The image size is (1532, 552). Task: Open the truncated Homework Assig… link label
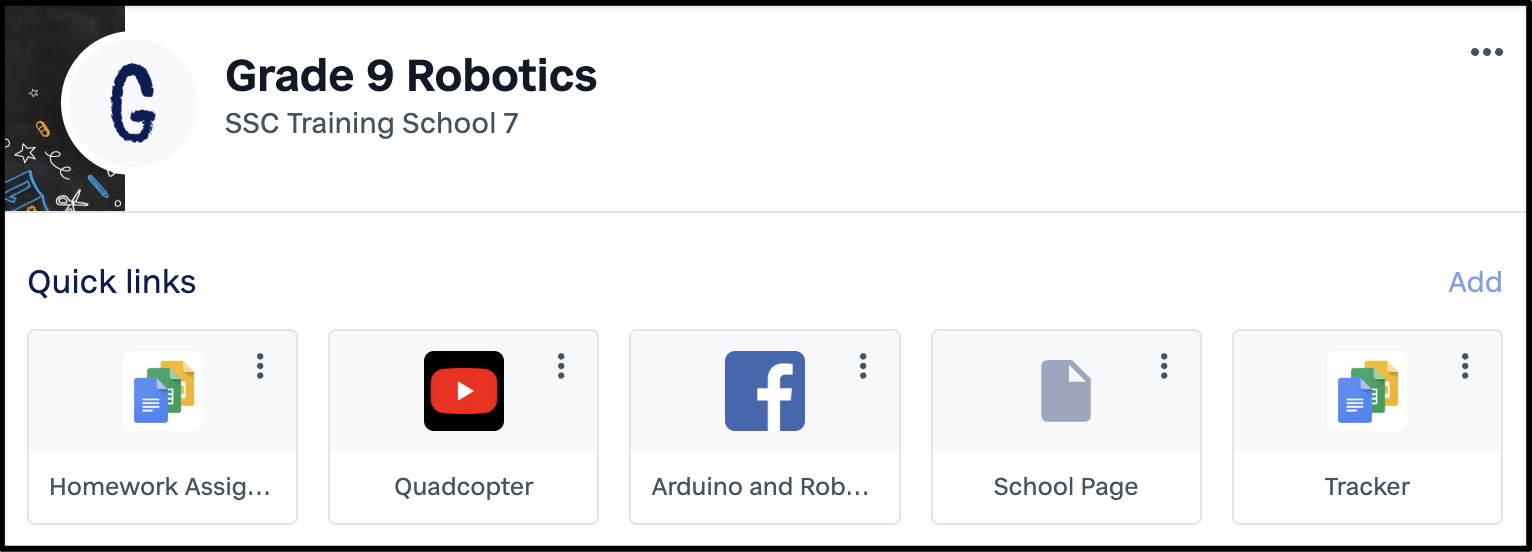(160, 487)
